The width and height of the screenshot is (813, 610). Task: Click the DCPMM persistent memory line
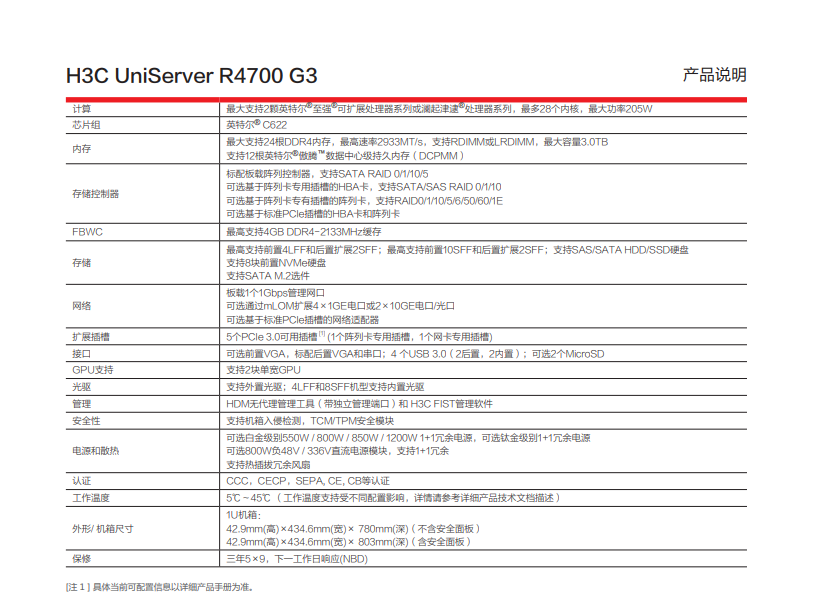[345, 156]
